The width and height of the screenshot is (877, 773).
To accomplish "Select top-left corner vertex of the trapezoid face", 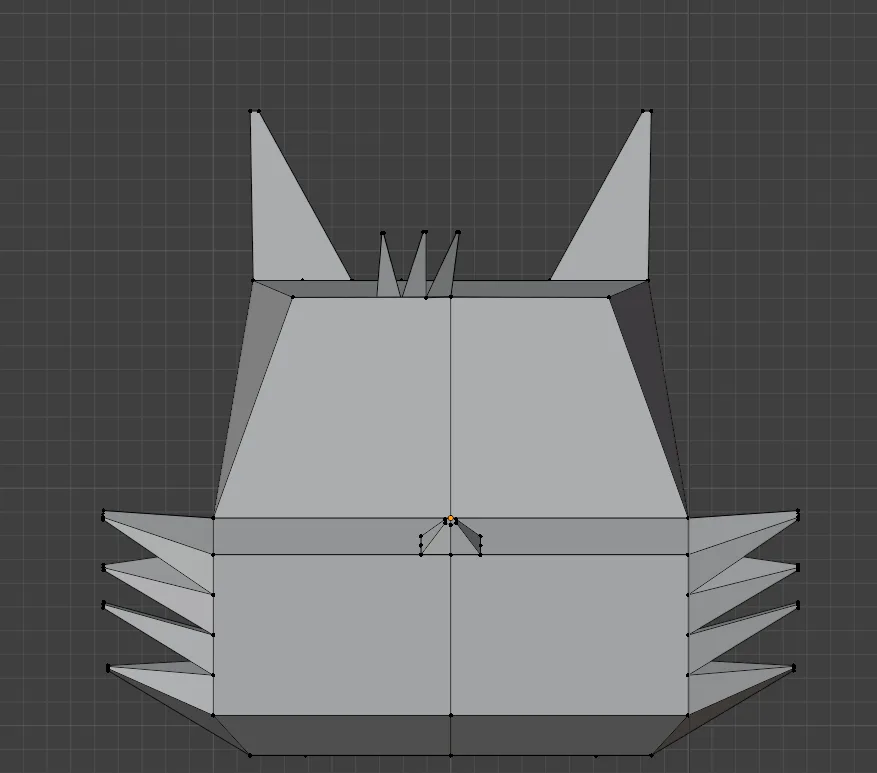I will click(293, 297).
